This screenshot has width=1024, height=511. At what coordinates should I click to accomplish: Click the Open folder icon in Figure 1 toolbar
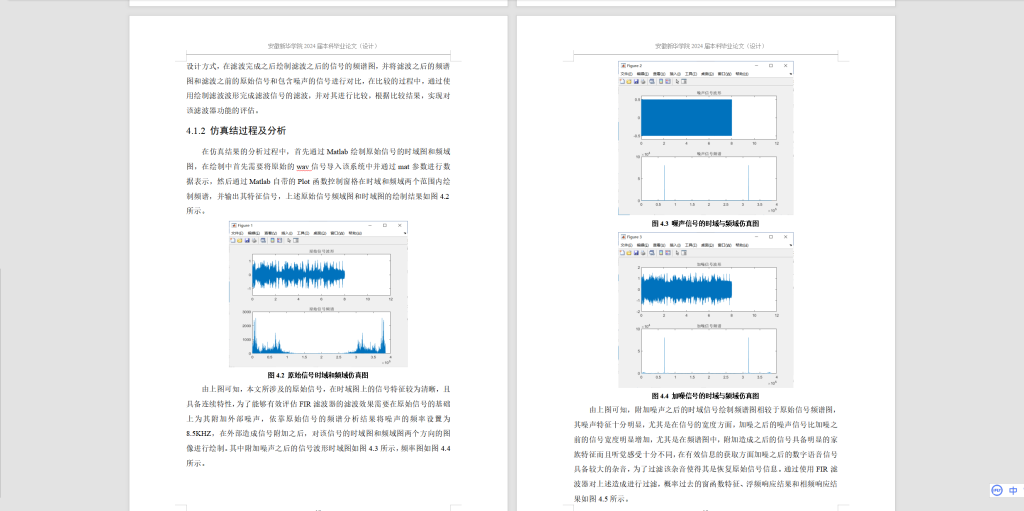(x=240, y=240)
